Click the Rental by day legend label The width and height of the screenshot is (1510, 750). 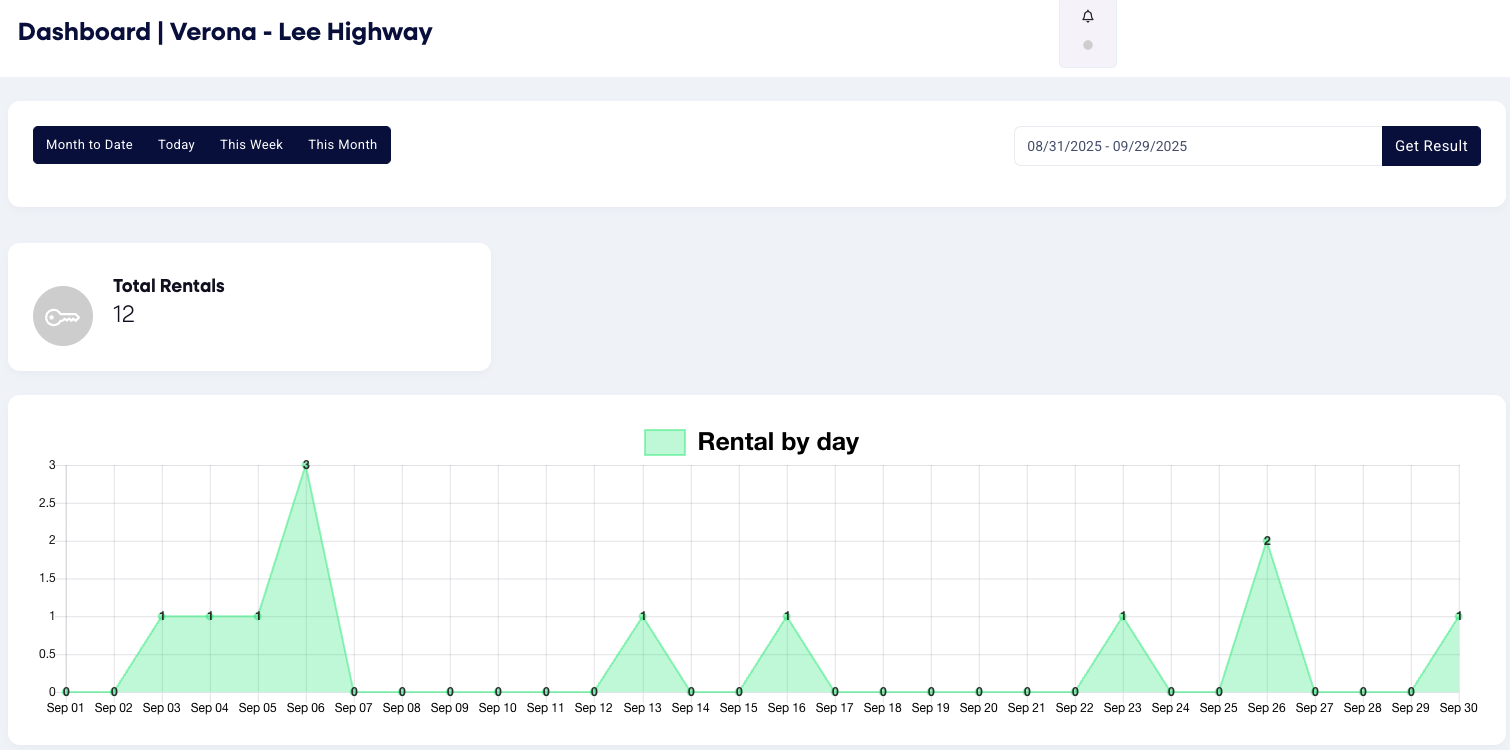(778, 442)
